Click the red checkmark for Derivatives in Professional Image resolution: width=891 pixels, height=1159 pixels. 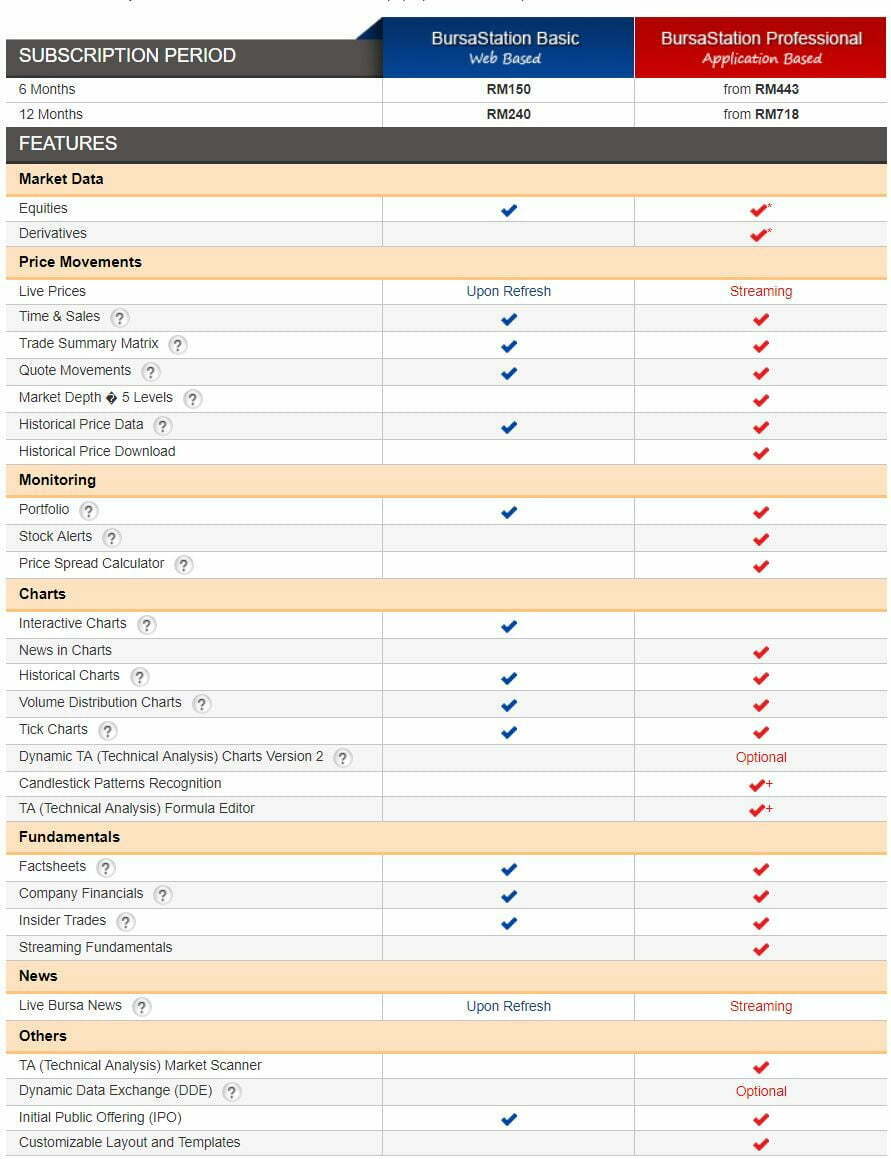(759, 235)
